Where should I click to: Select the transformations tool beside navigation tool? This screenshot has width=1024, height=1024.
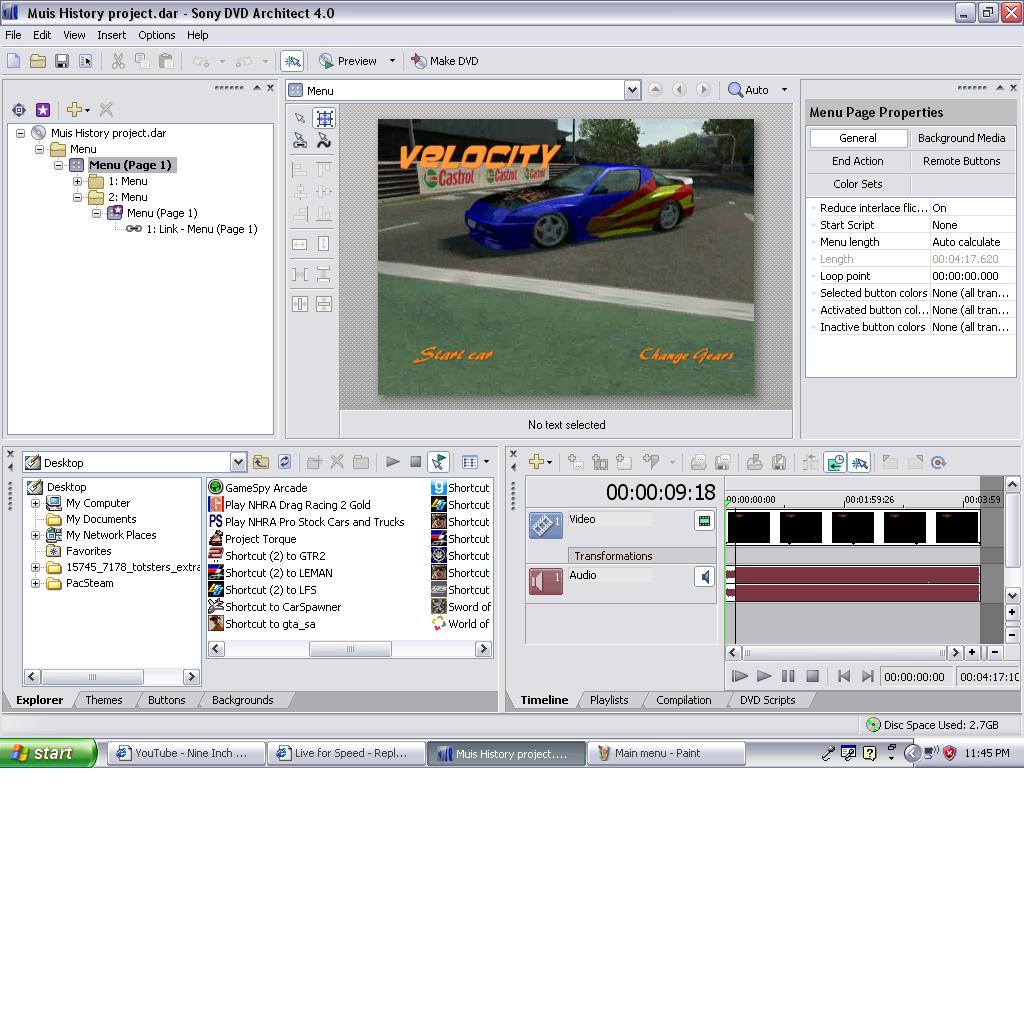[x=324, y=140]
